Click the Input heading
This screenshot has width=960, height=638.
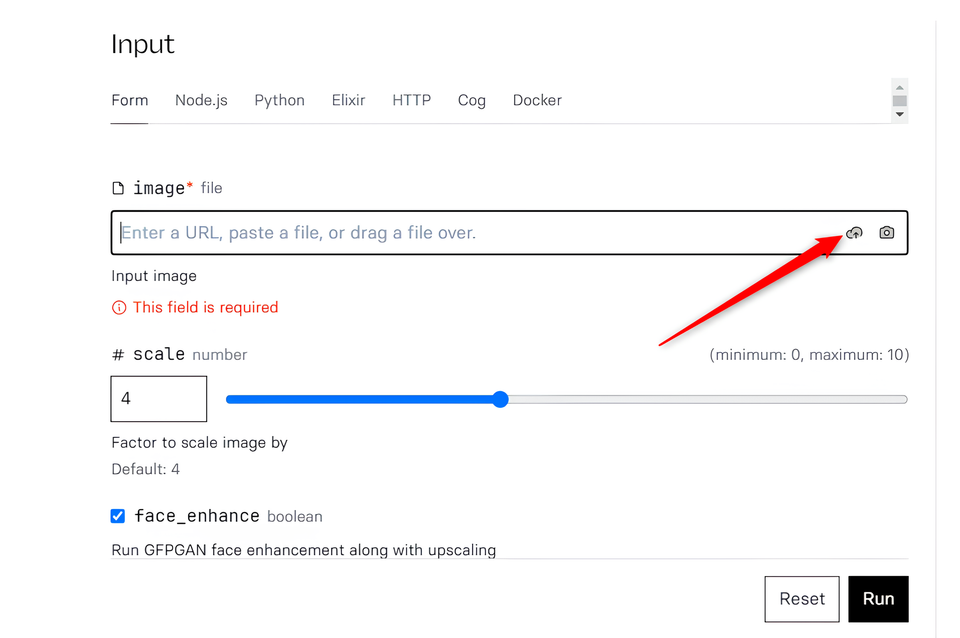tap(143, 45)
